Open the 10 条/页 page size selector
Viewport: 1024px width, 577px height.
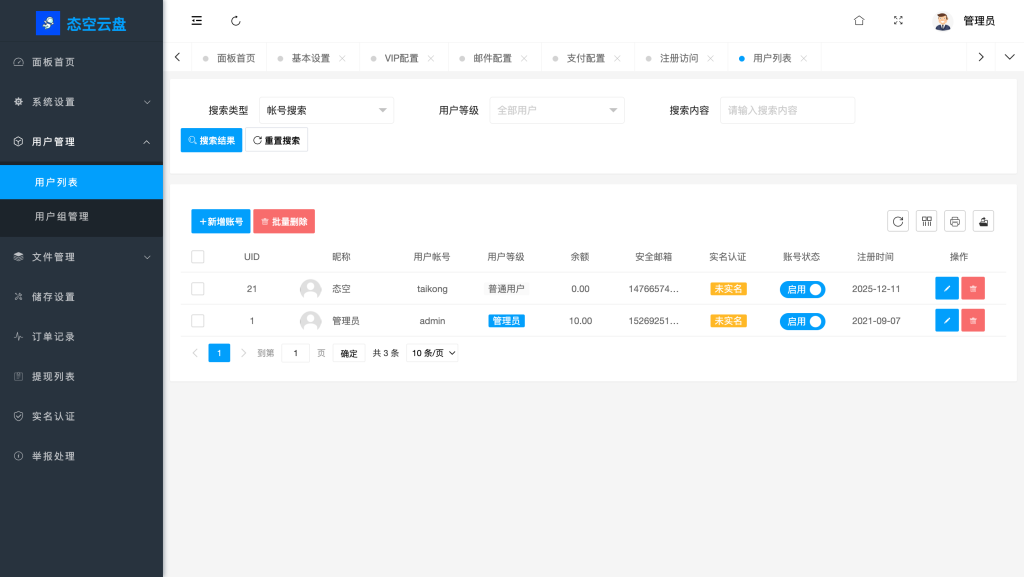433,352
